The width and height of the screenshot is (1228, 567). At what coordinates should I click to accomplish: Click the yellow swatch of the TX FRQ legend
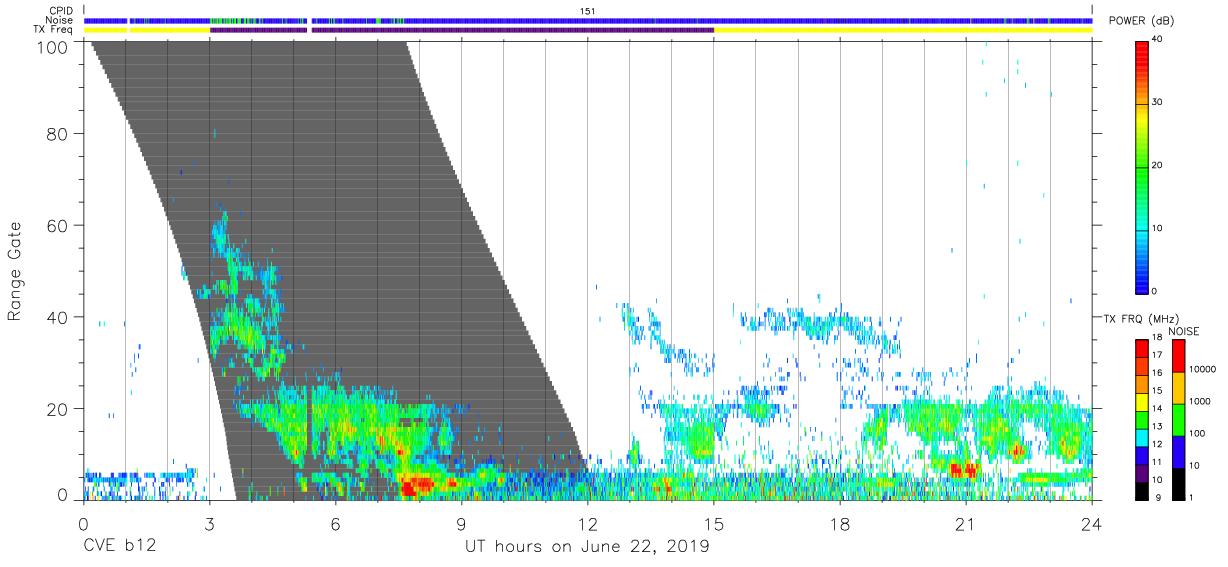click(x=1143, y=402)
